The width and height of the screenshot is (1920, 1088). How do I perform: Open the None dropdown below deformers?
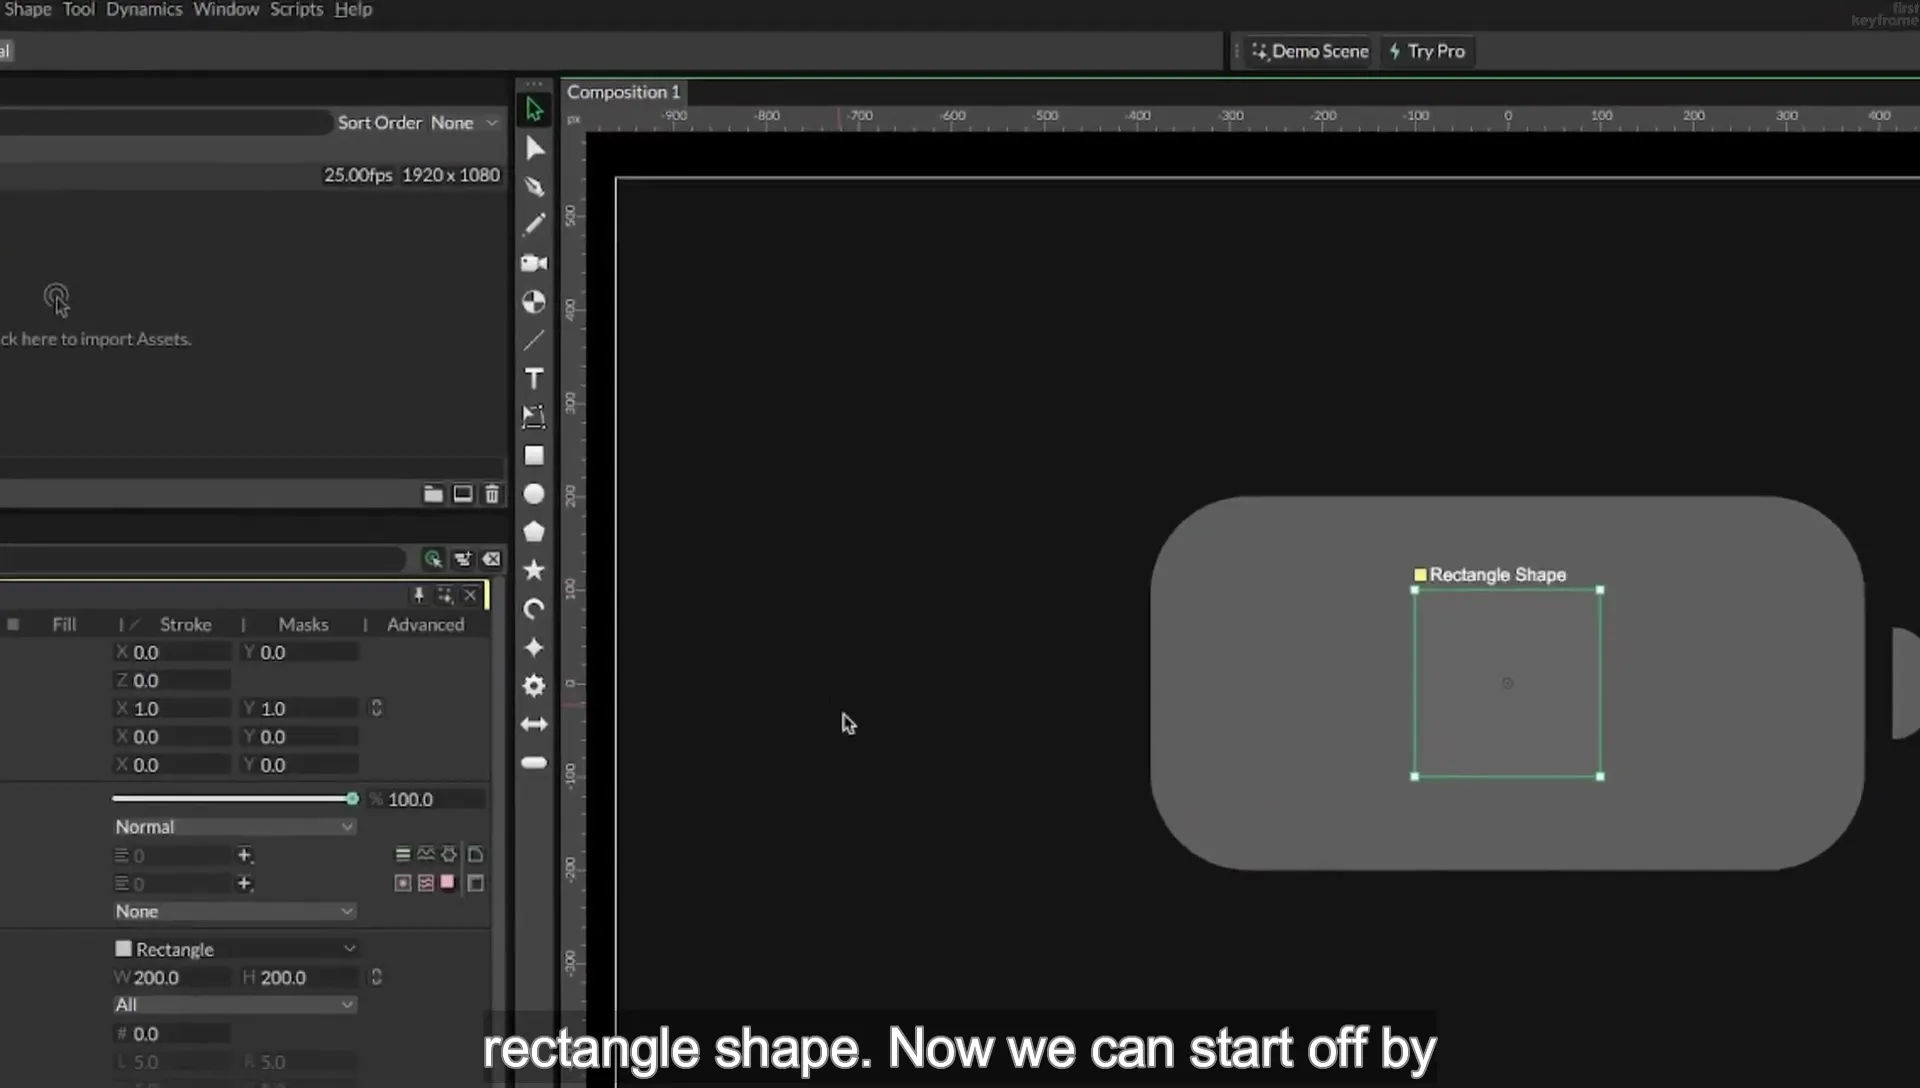234,911
